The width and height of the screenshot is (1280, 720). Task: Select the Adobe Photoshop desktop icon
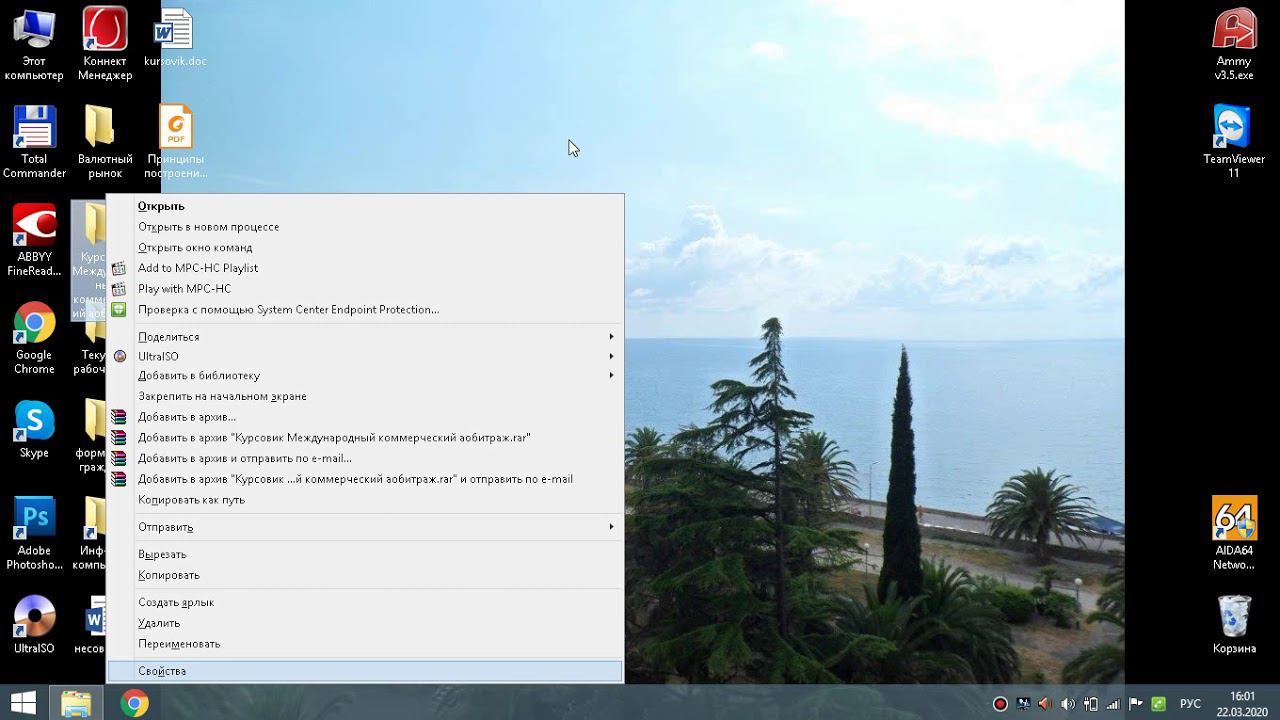(34, 534)
